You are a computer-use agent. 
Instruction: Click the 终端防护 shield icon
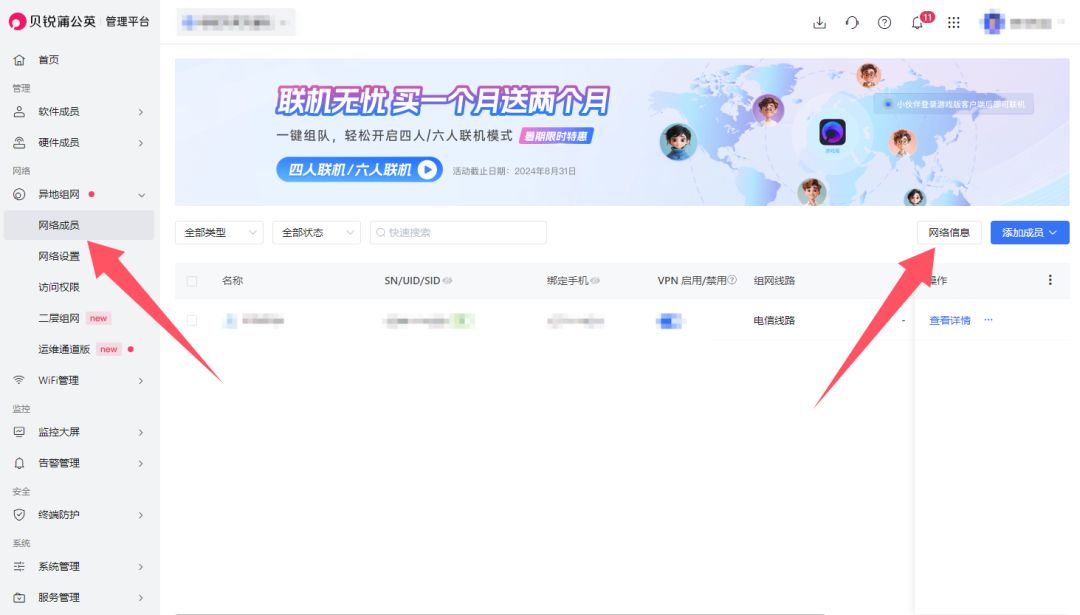tap(19, 514)
